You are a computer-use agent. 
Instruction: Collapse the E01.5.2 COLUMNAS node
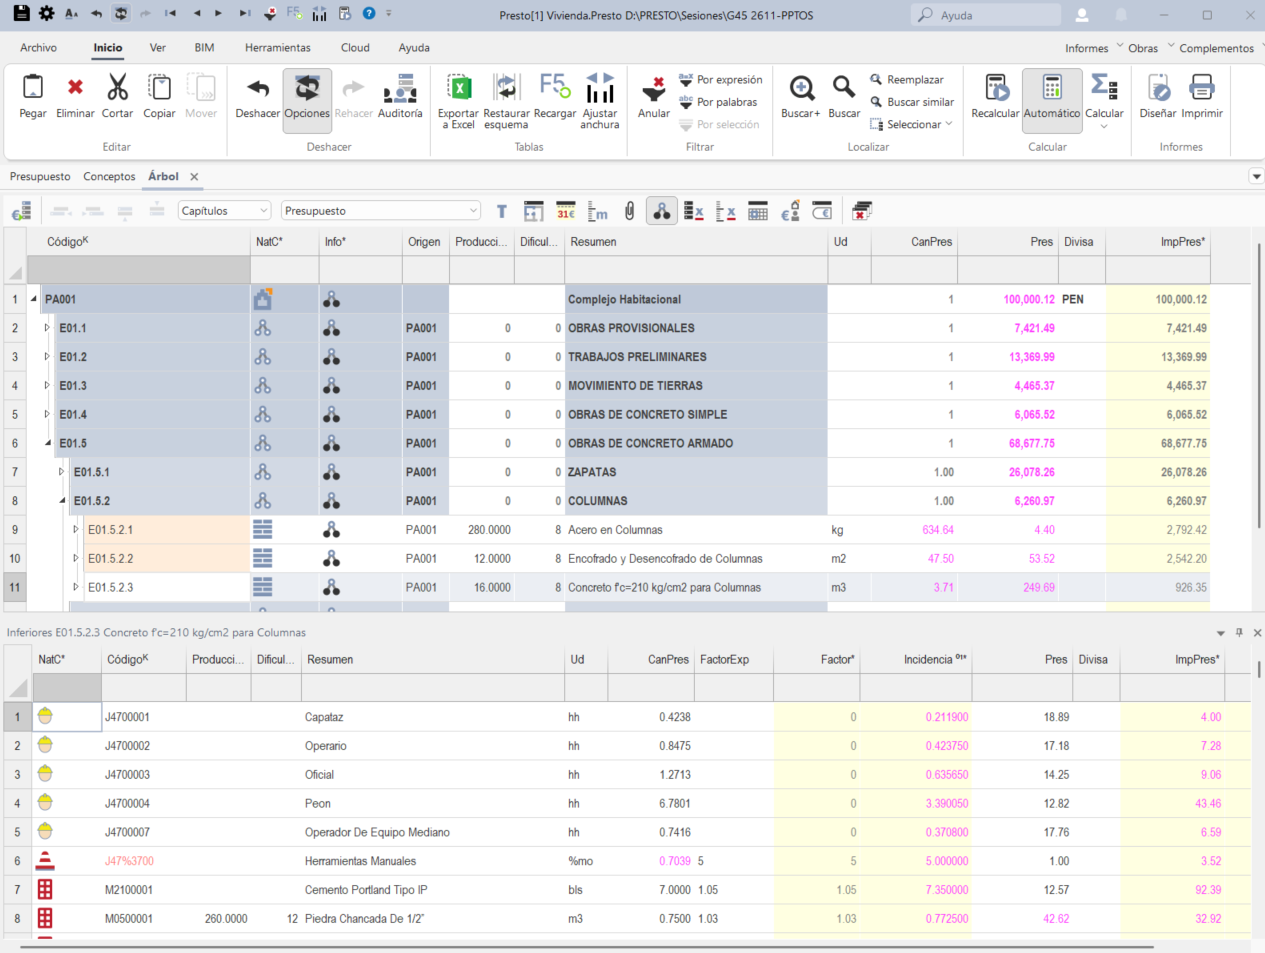[62, 501]
